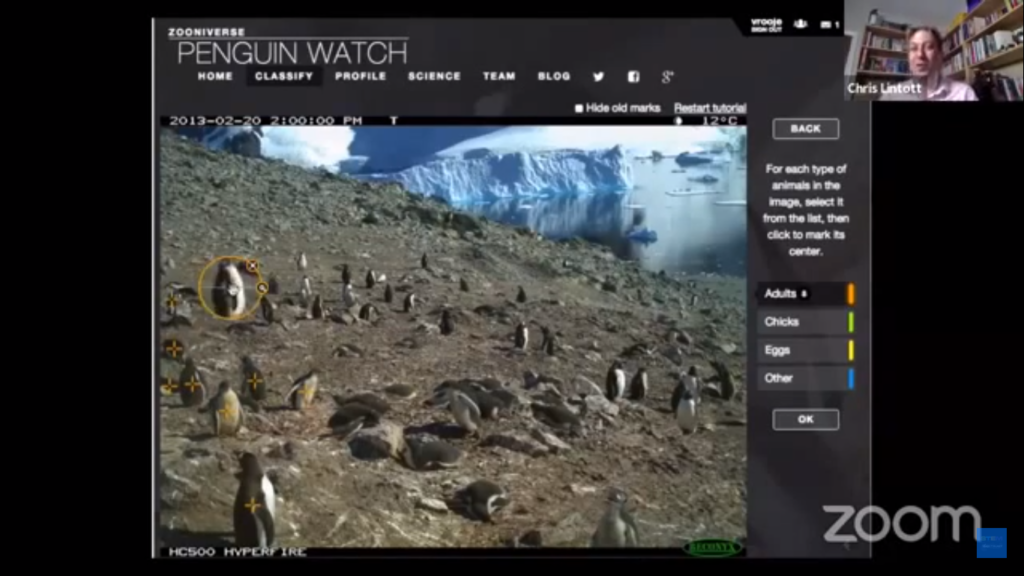The width and height of the screenshot is (1024, 576).
Task: Open the Profile page
Action: tap(360, 76)
